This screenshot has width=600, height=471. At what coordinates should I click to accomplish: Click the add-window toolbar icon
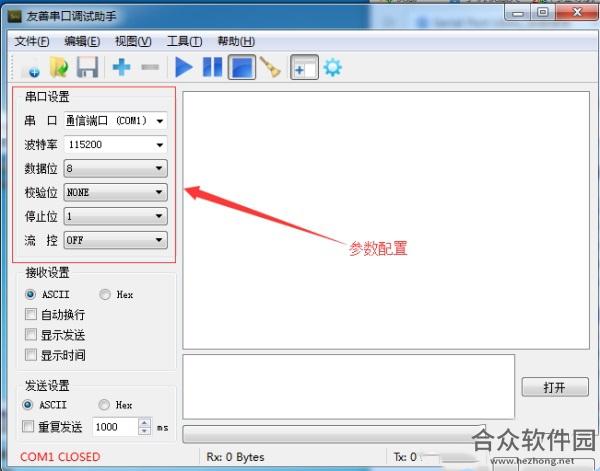(x=304, y=68)
